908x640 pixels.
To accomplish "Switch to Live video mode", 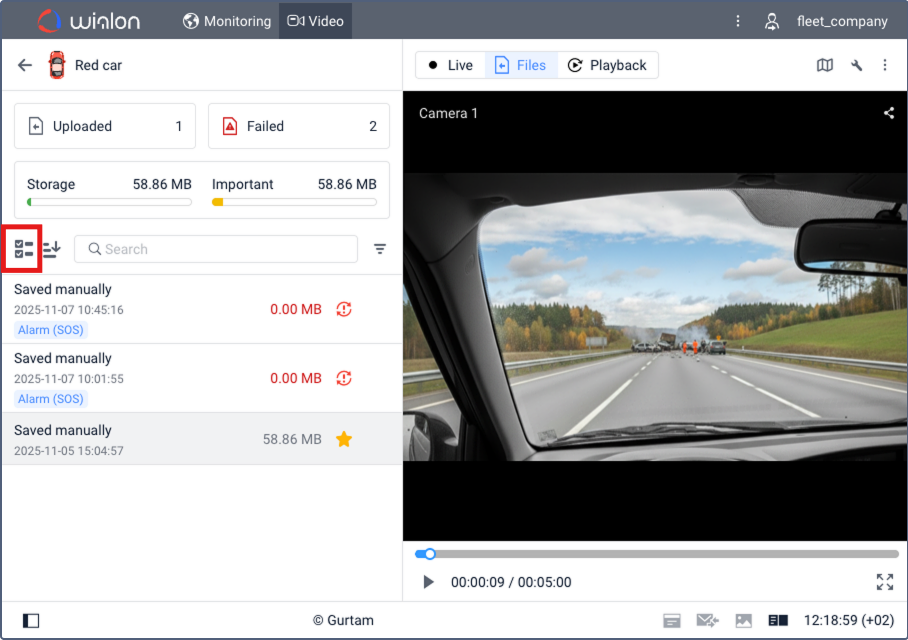I will (450, 65).
